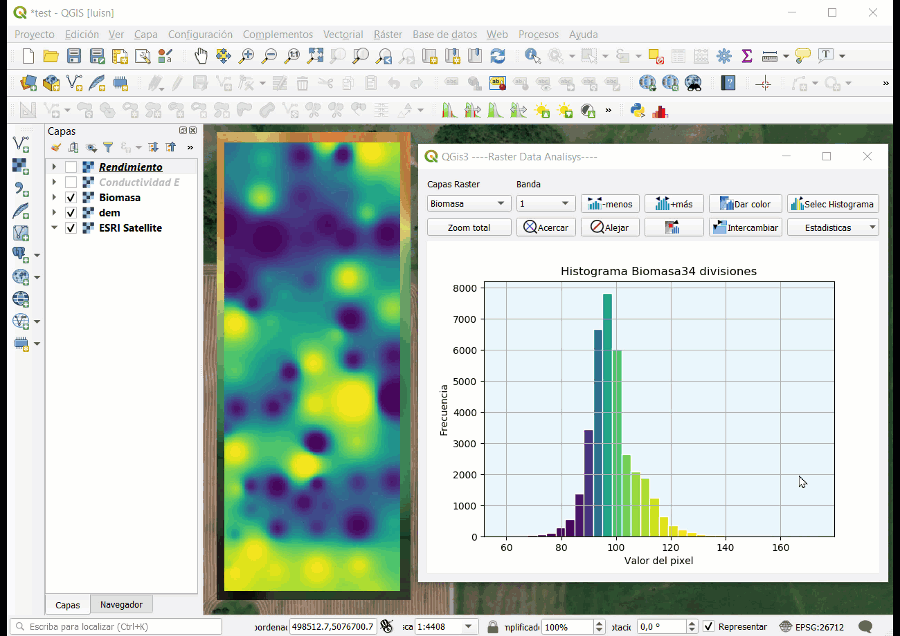900x636 pixels.
Task: Select the Identify Features tool
Action: [532, 56]
